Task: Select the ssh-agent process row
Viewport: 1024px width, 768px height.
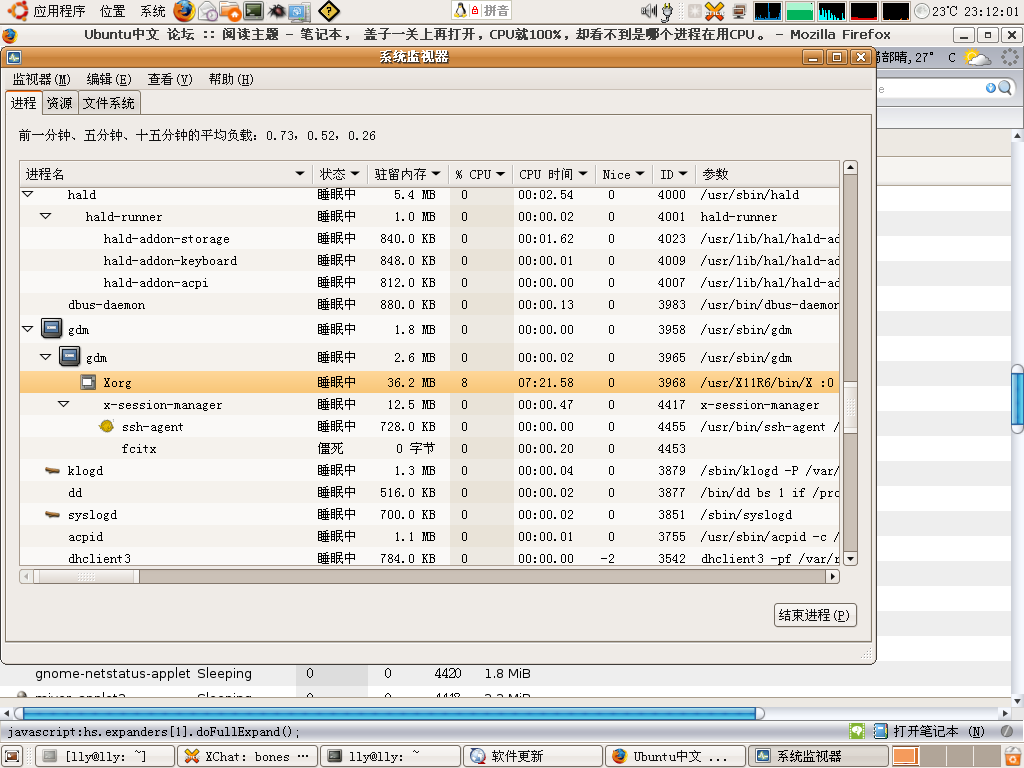Action: [429, 426]
